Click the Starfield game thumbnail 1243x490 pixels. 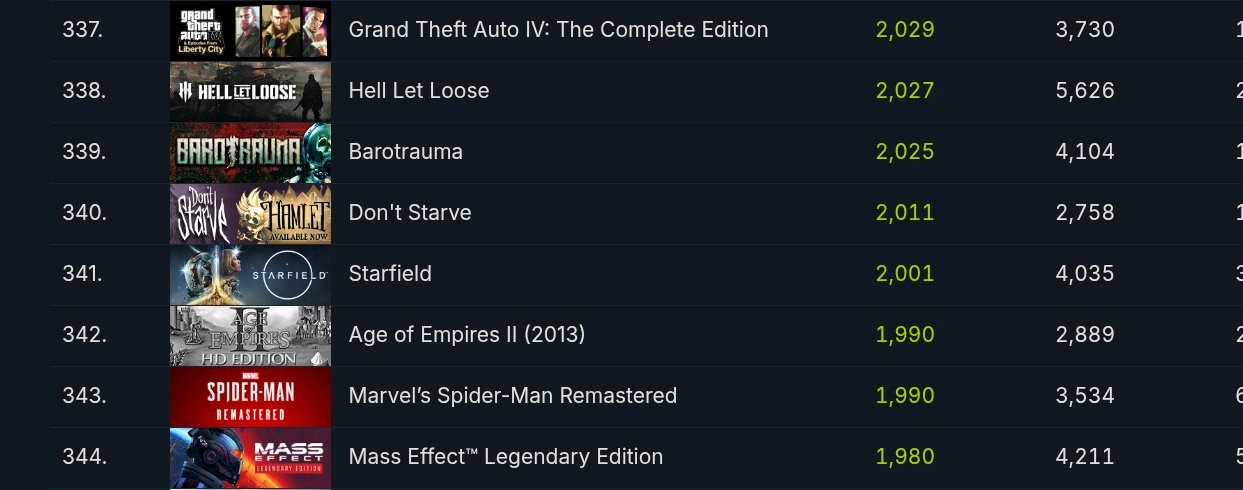(250, 275)
